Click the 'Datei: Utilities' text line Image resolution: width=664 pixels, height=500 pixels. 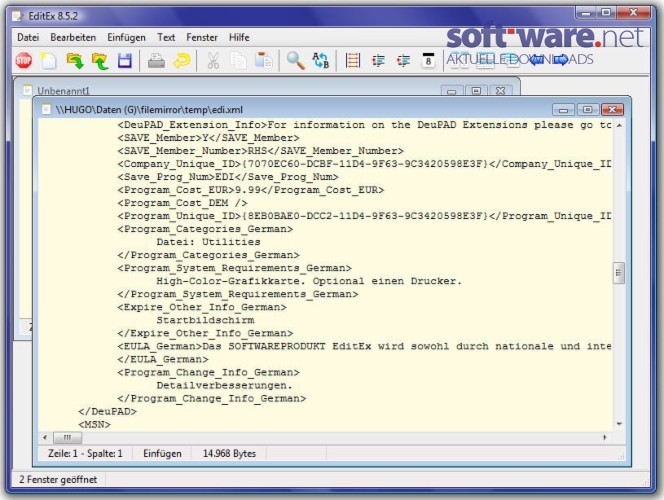click(208, 242)
